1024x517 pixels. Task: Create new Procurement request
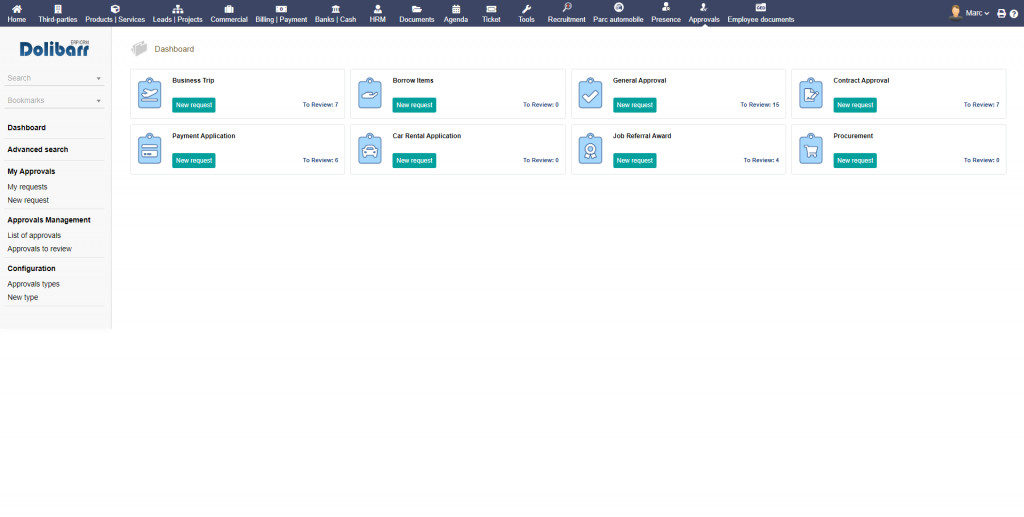pos(855,161)
